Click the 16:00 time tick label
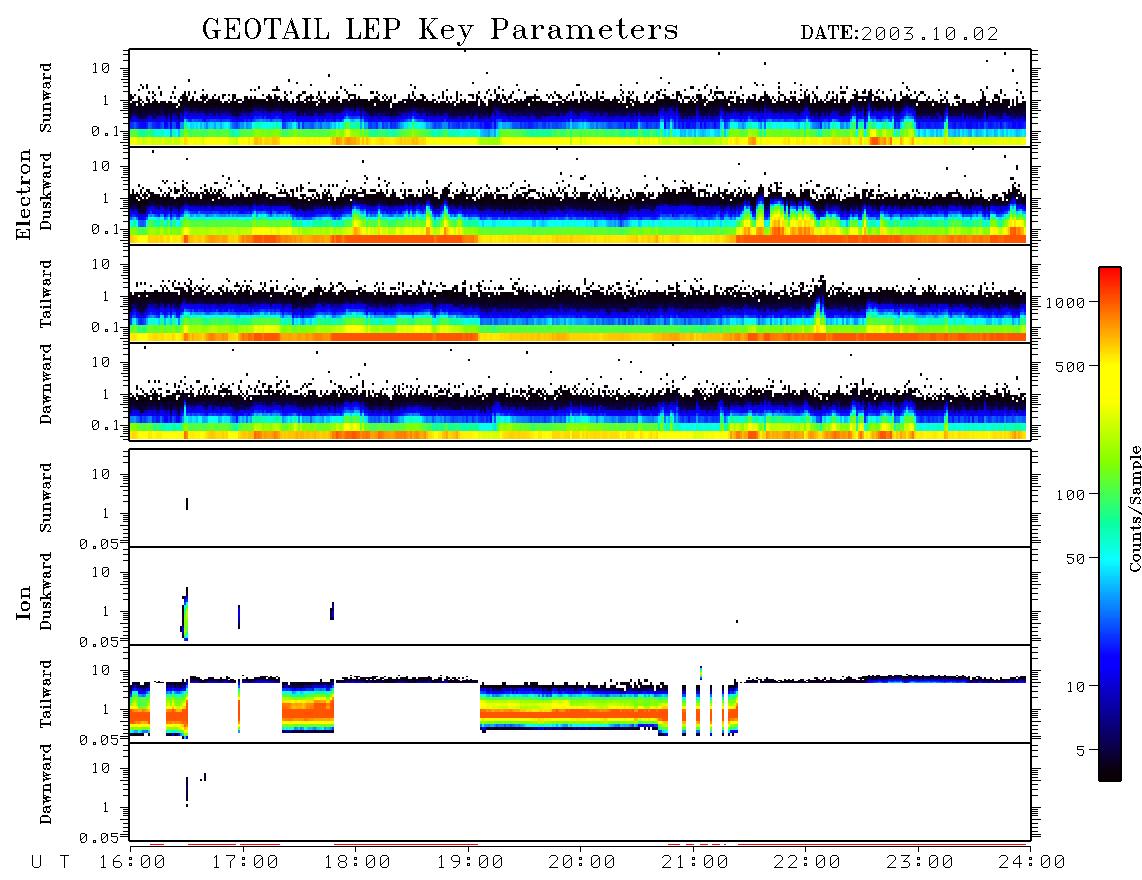 pos(132,863)
